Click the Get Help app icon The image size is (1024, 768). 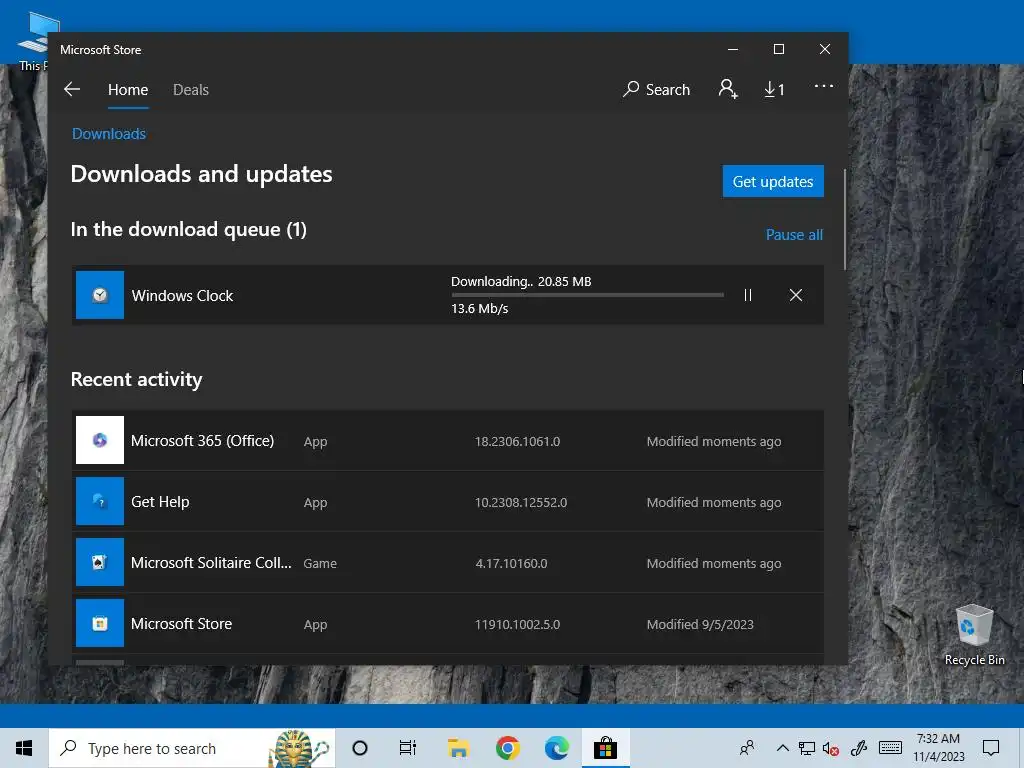point(100,501)
